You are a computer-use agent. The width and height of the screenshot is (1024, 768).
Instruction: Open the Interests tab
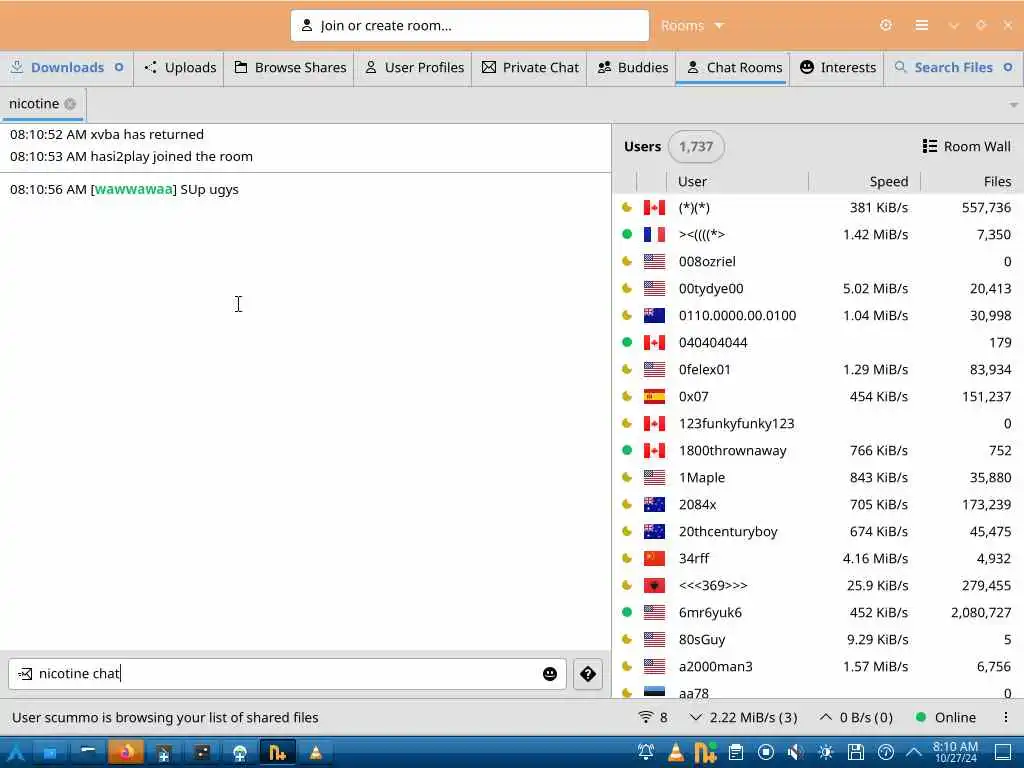point(837,68)
